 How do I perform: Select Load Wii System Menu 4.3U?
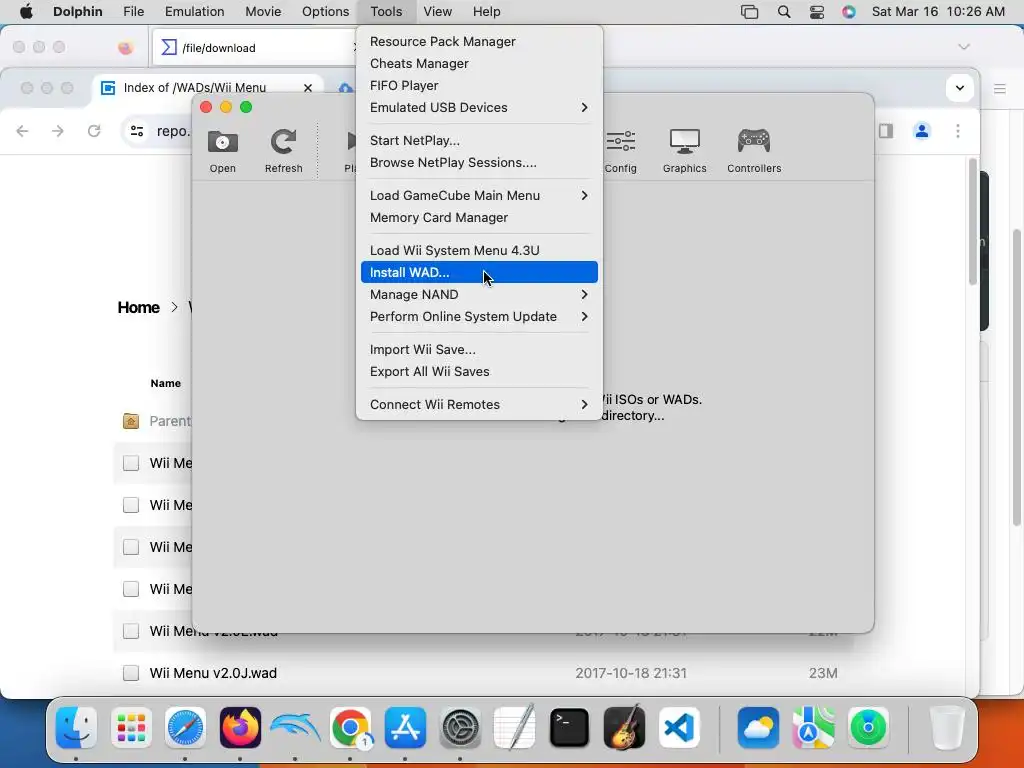tap(479, 250)
